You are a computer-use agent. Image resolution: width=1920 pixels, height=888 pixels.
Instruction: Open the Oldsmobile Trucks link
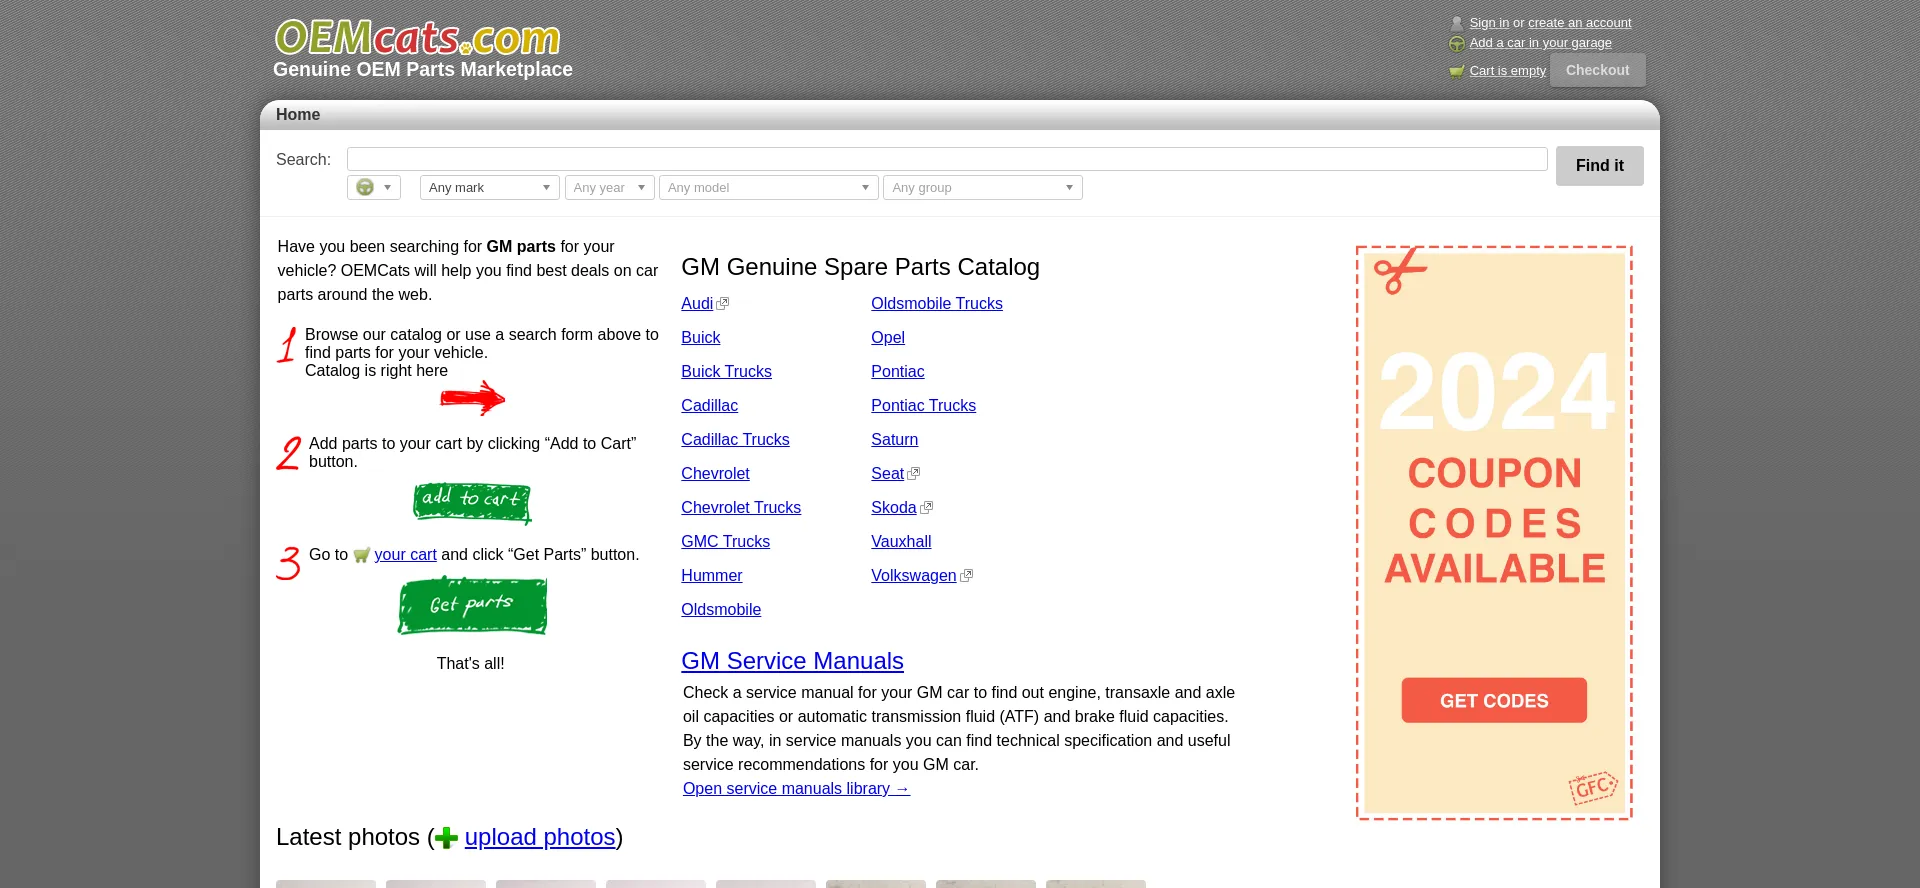click(937, 303)
